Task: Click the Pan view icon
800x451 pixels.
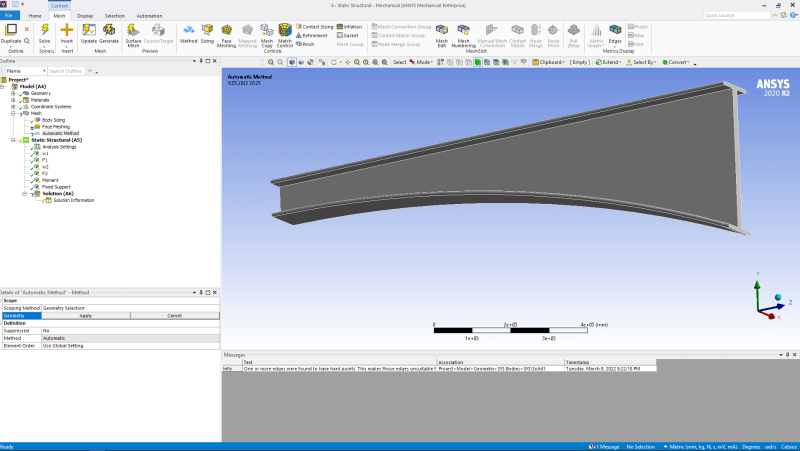Action: (x=347, y=62)
